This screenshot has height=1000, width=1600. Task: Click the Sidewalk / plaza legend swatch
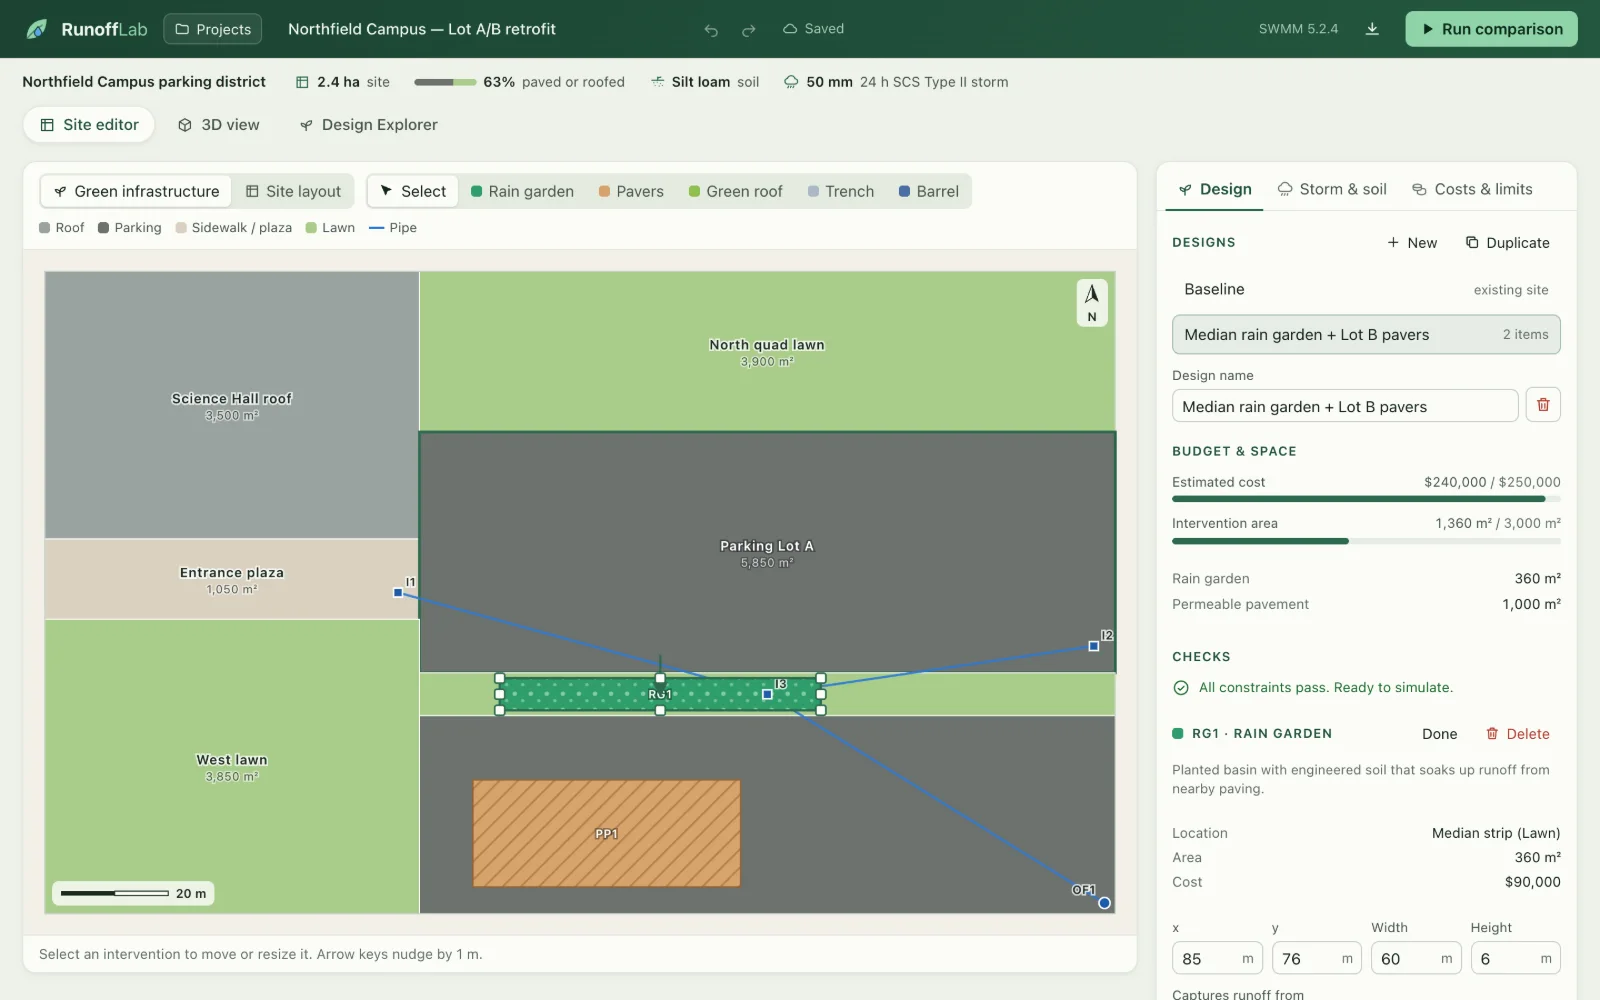(x=181, y=228)
